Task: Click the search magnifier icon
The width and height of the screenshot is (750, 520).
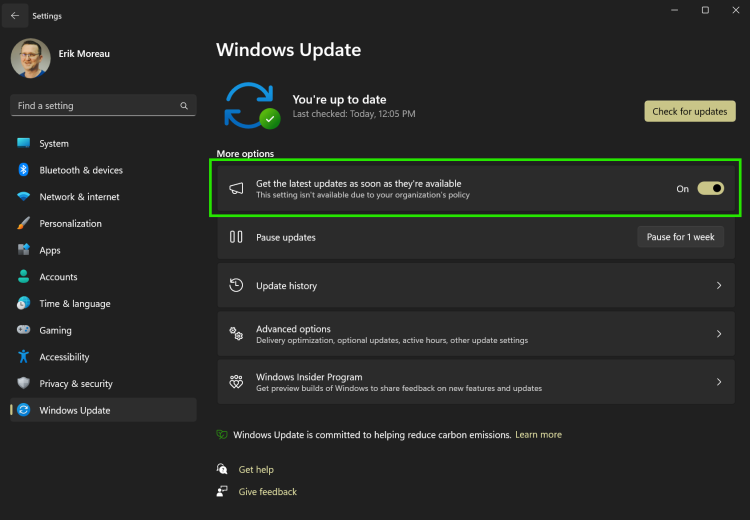Action: (184, 106)
